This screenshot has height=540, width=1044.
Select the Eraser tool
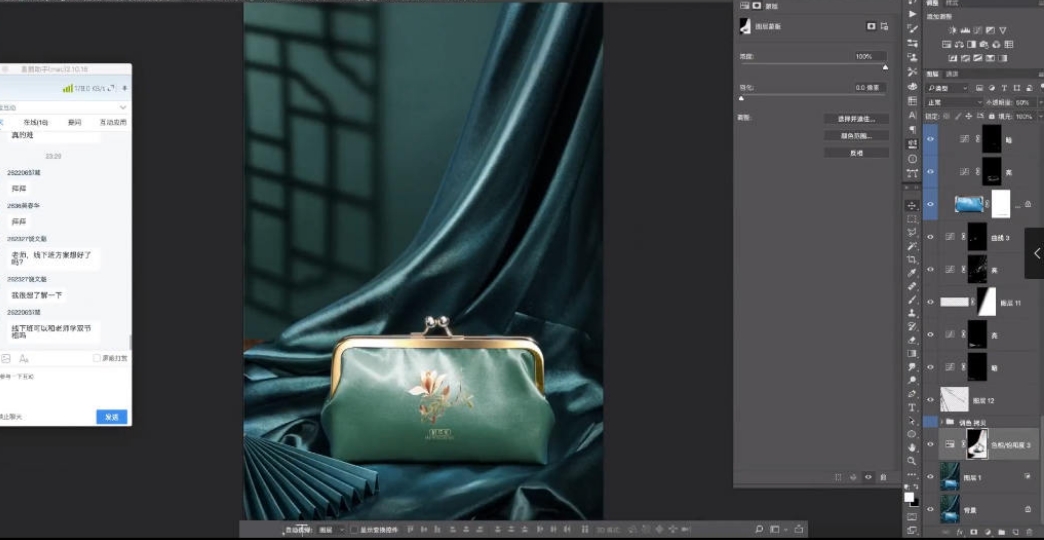[x=912, y=339]
